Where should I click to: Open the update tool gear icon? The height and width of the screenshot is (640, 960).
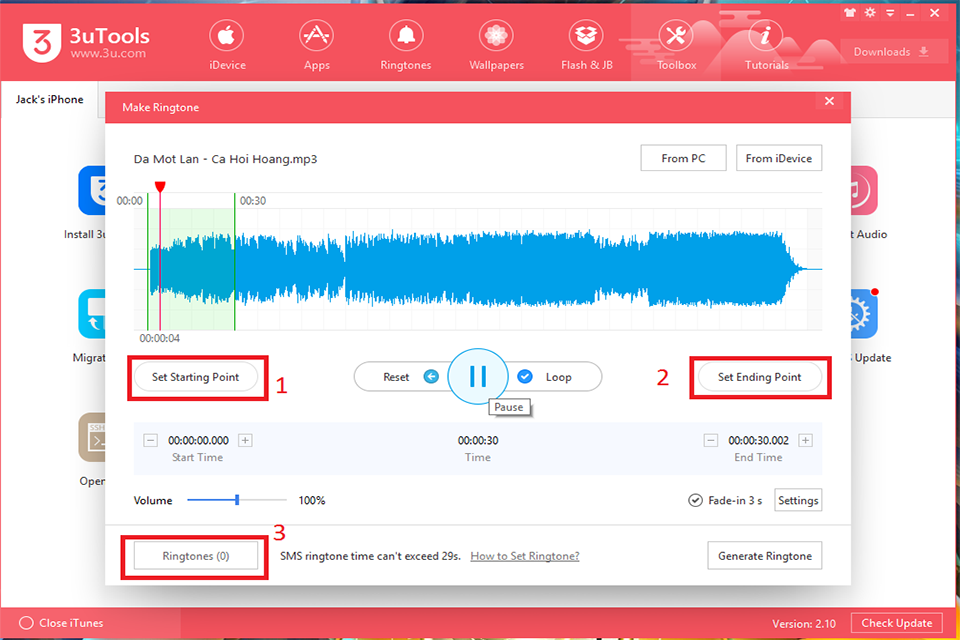(864, 314)
